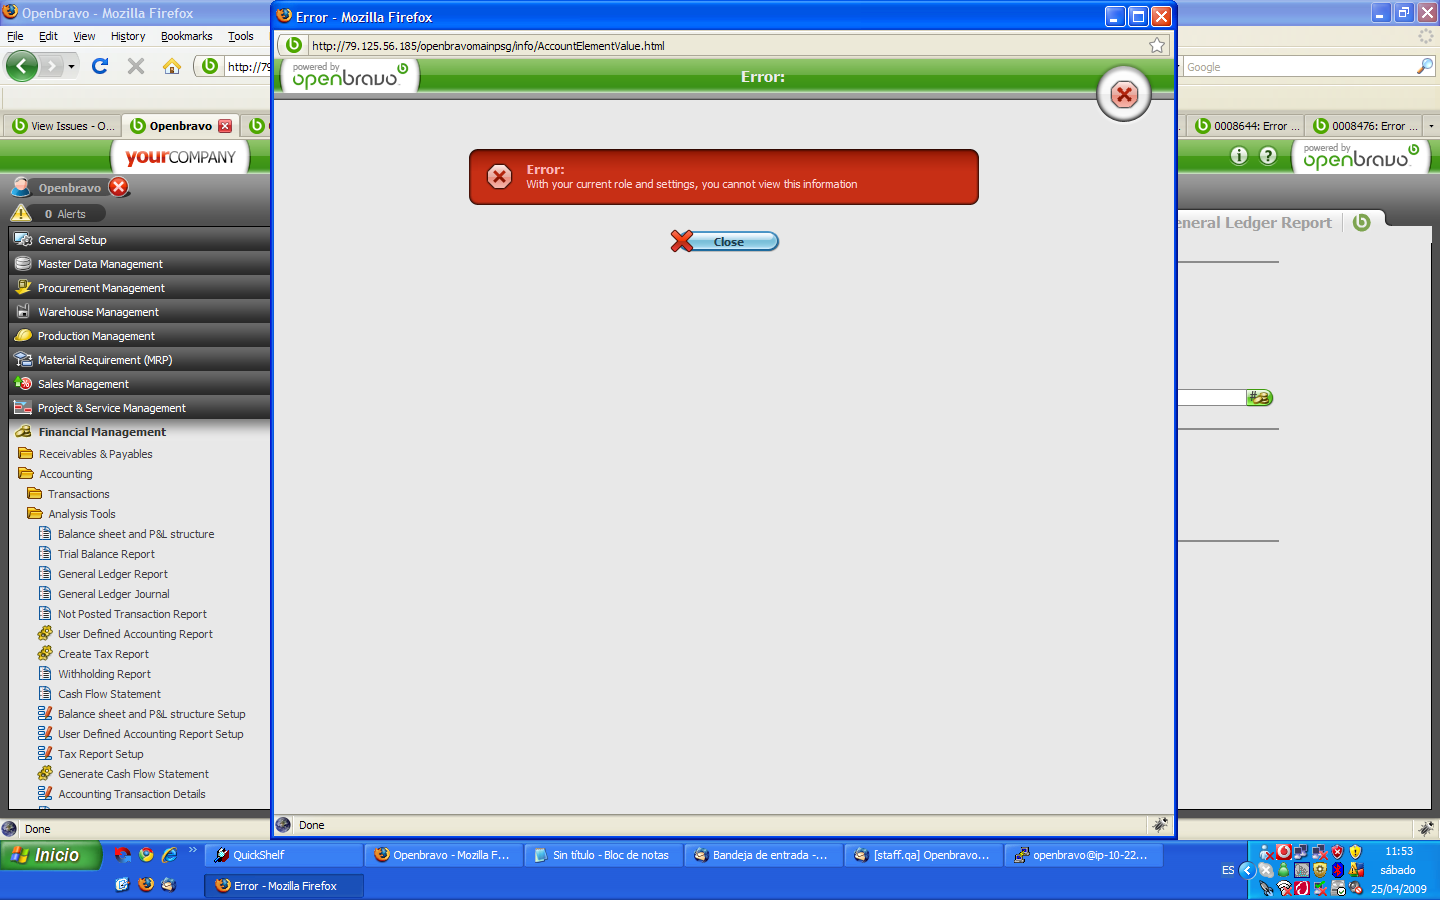Open the Transactions folder in Accounting
The width and height of the screenshot is (1440, 900).
coord(78,494)
